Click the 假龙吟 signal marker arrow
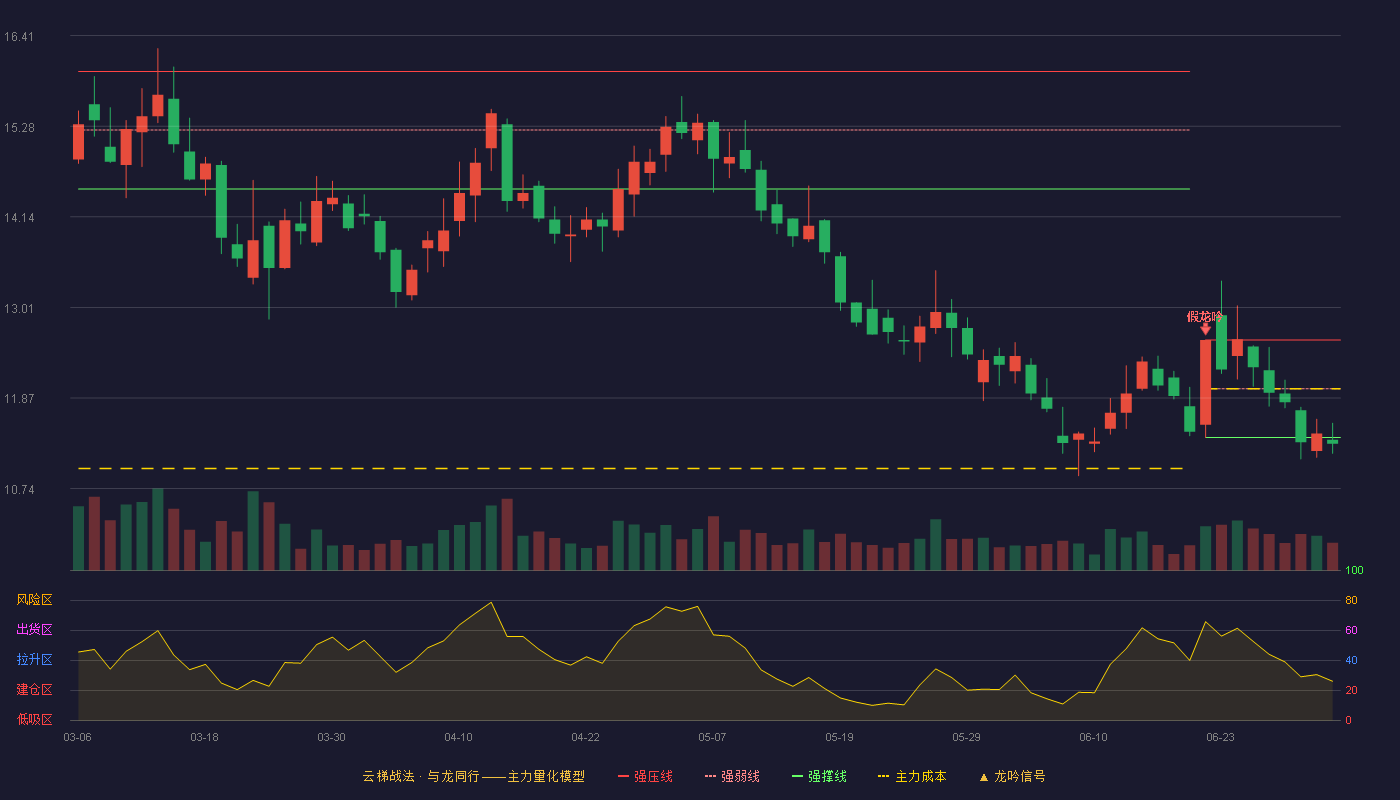This screenshot has width=1400, height=800. pos(1205,328)
